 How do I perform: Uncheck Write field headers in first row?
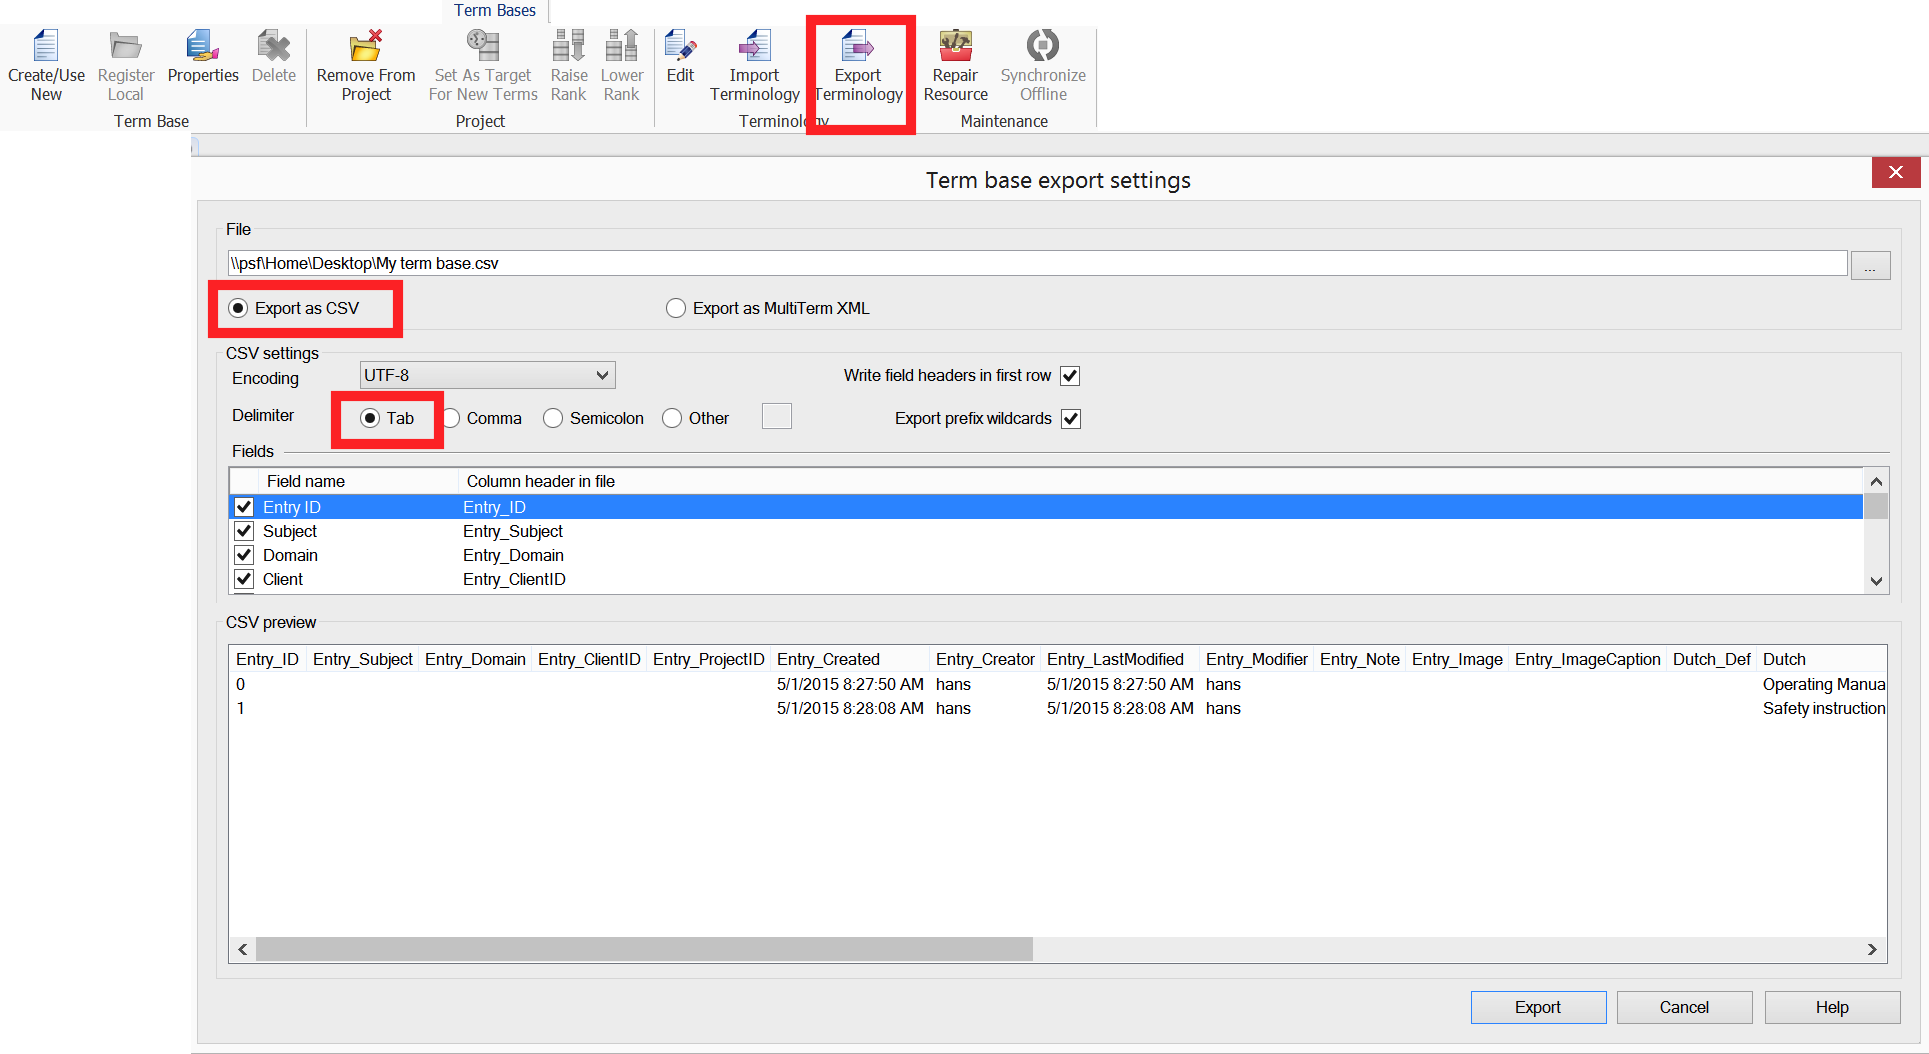point(1070,376)
